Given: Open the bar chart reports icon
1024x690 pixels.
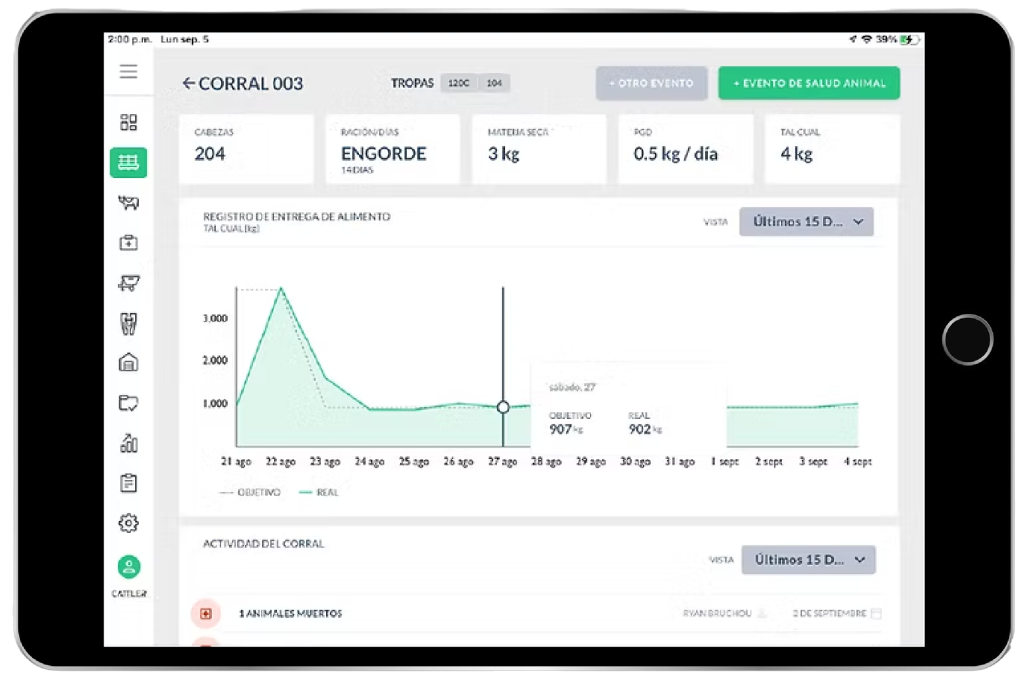Looking at the screenshot, I should click(x=128, y=443).
